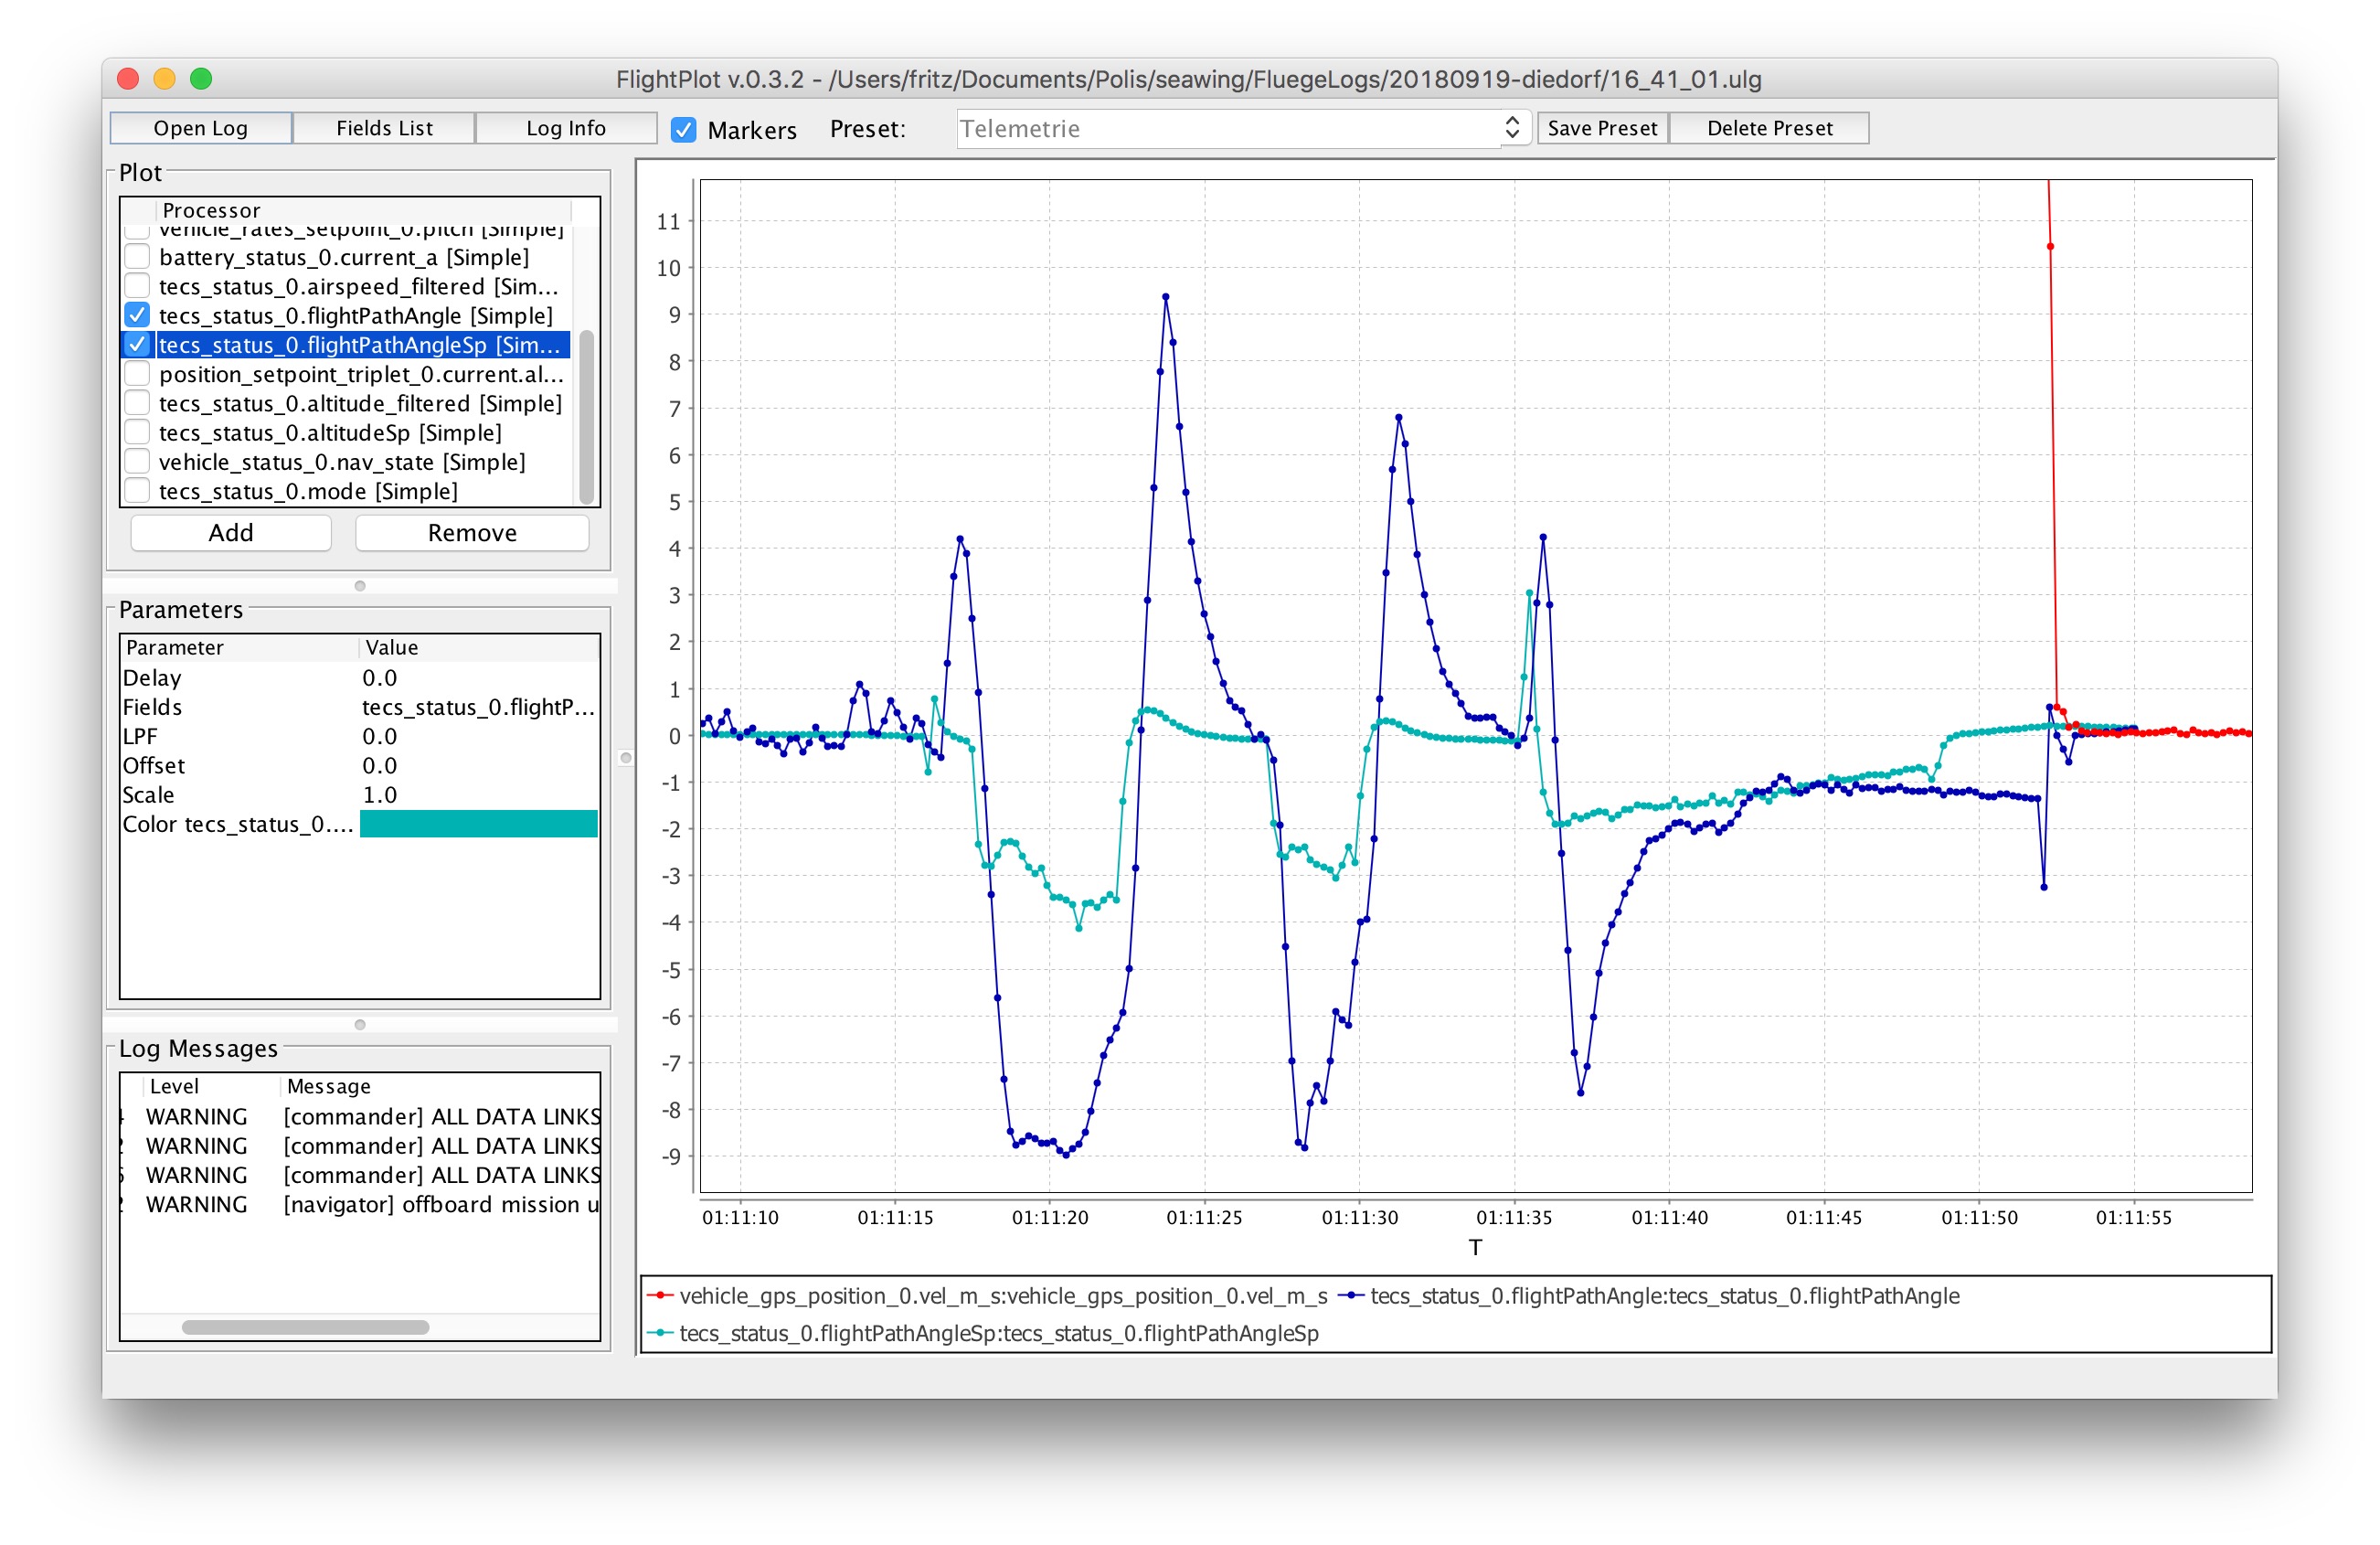Click the Log Messages horizontal scrollbar
2380x1545 pixels.
coord(305,1328)
